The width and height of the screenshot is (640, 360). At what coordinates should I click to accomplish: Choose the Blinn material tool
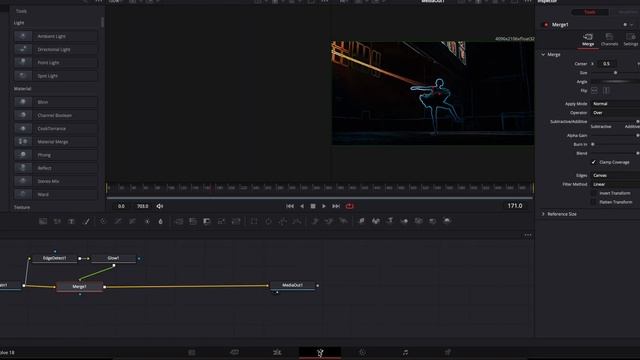(x=56, y=102)
